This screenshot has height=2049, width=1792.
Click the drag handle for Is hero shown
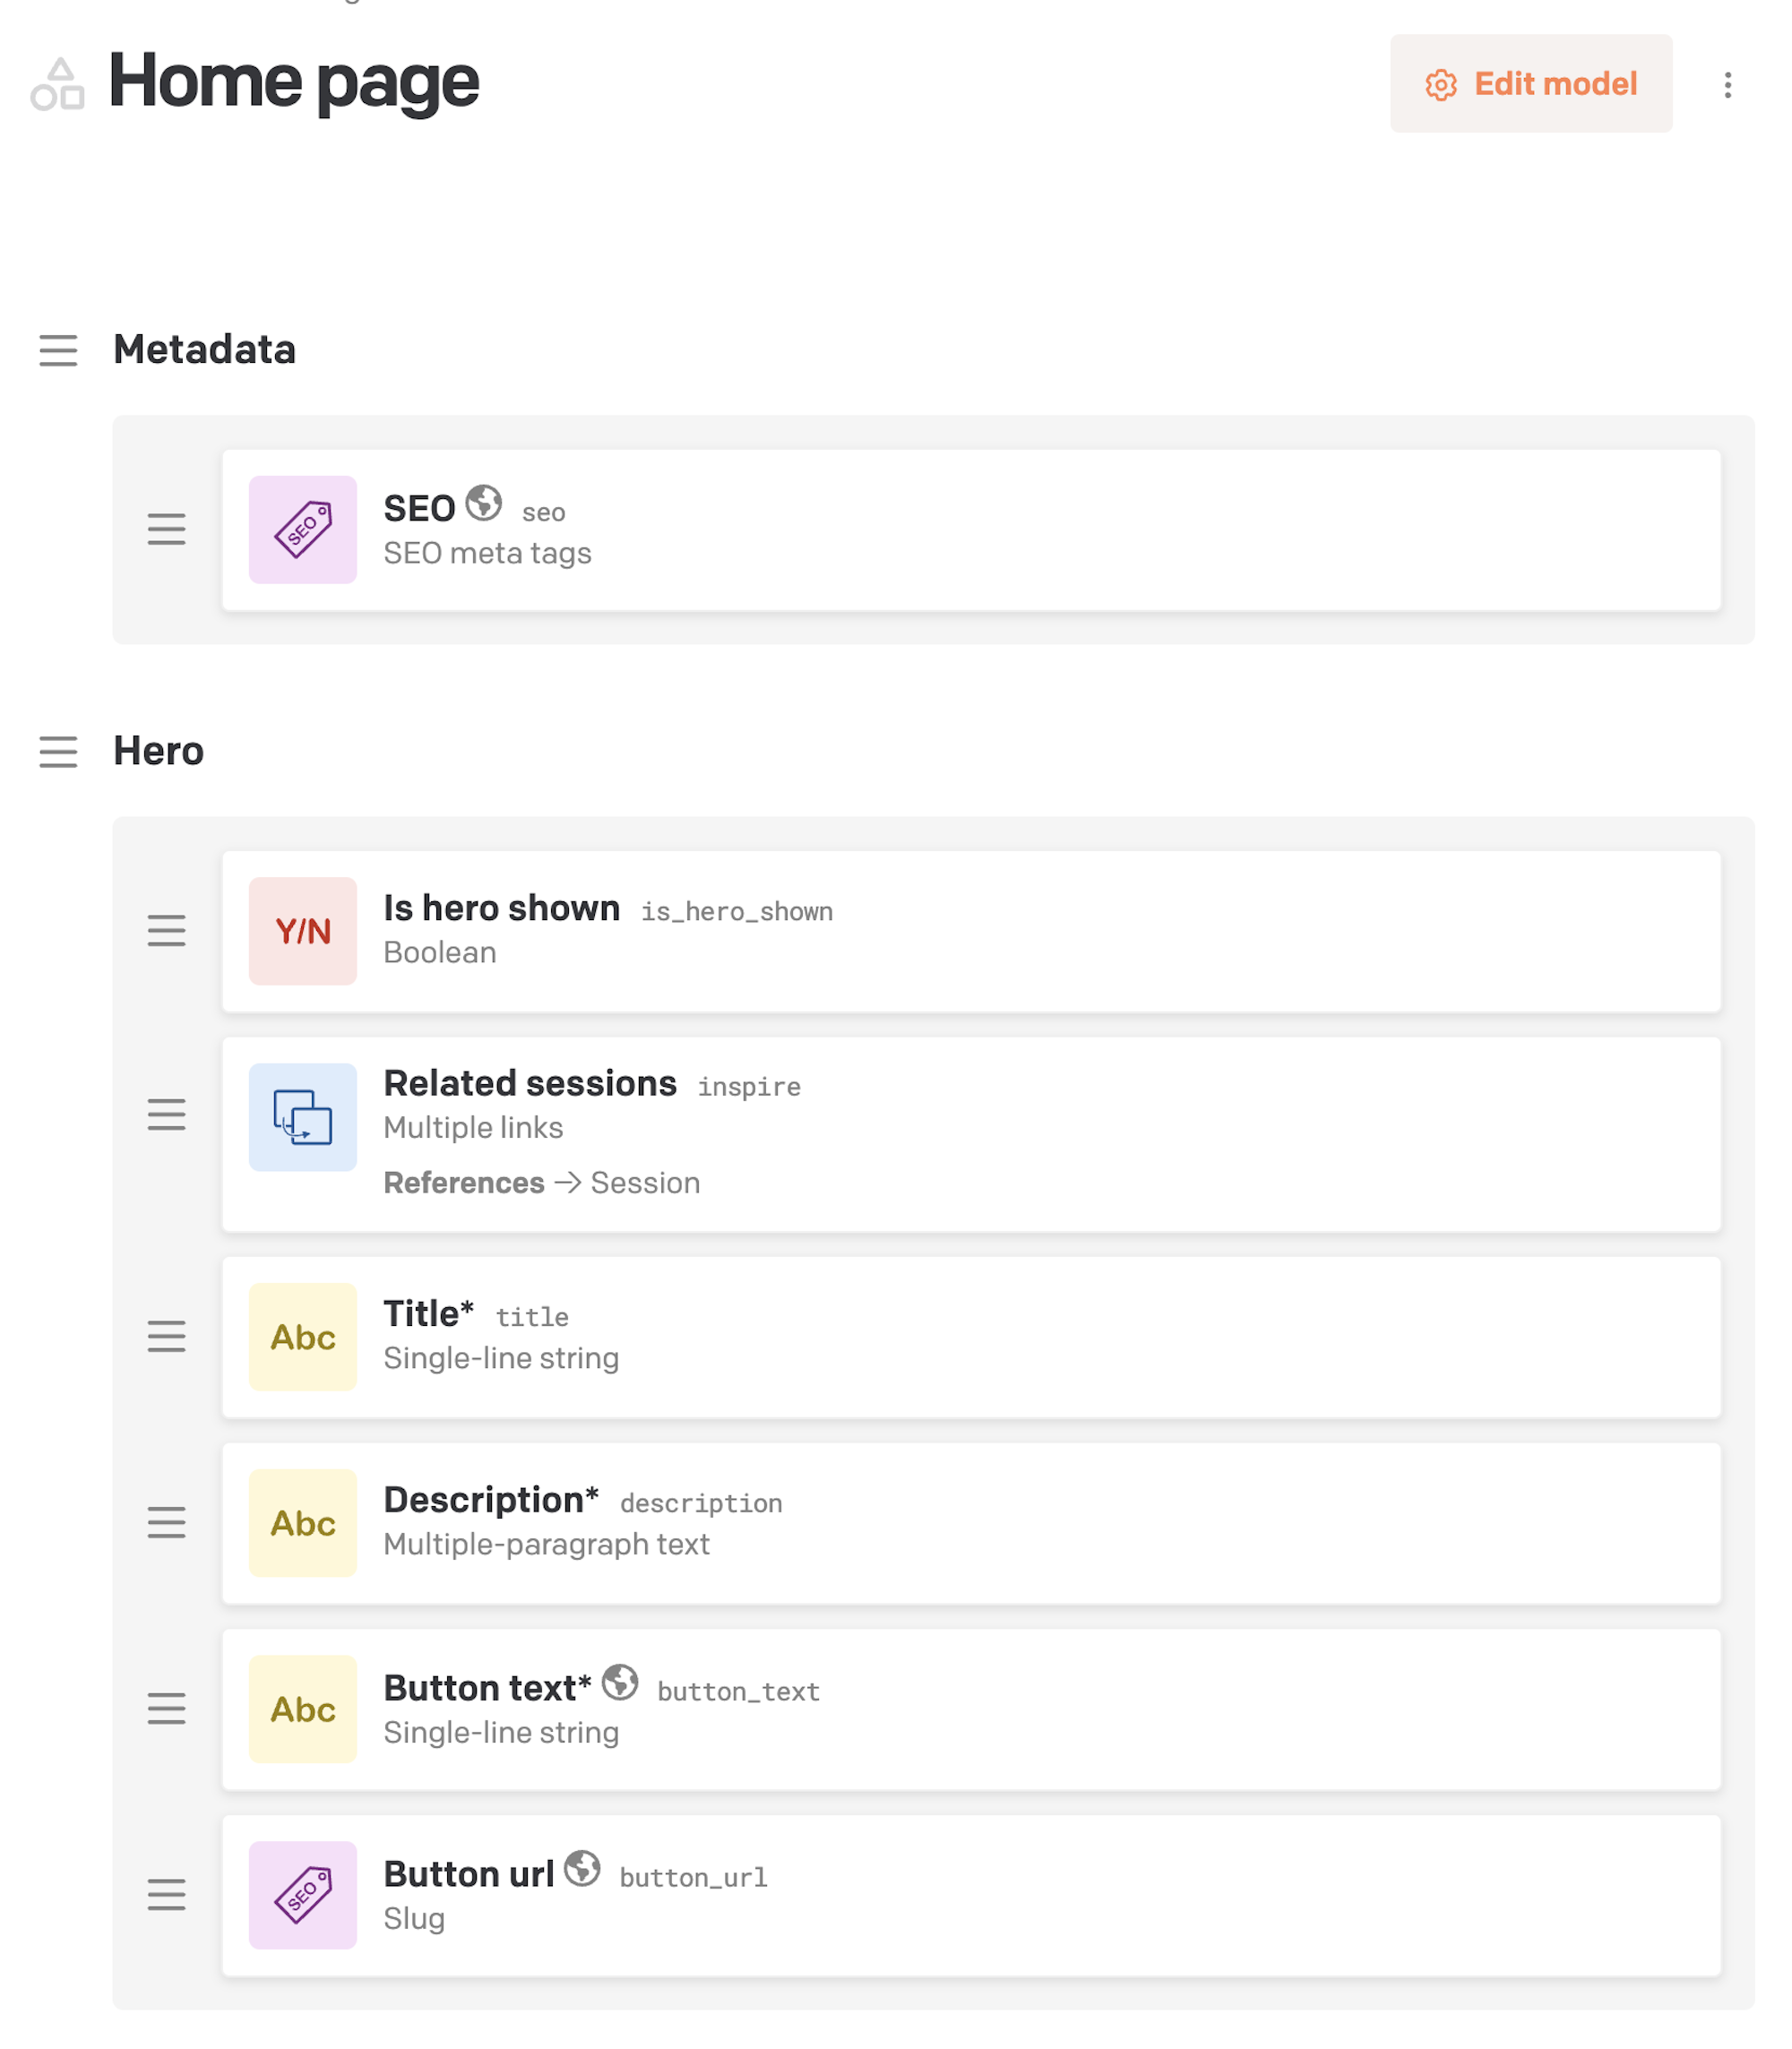click(x=167, y=931)
